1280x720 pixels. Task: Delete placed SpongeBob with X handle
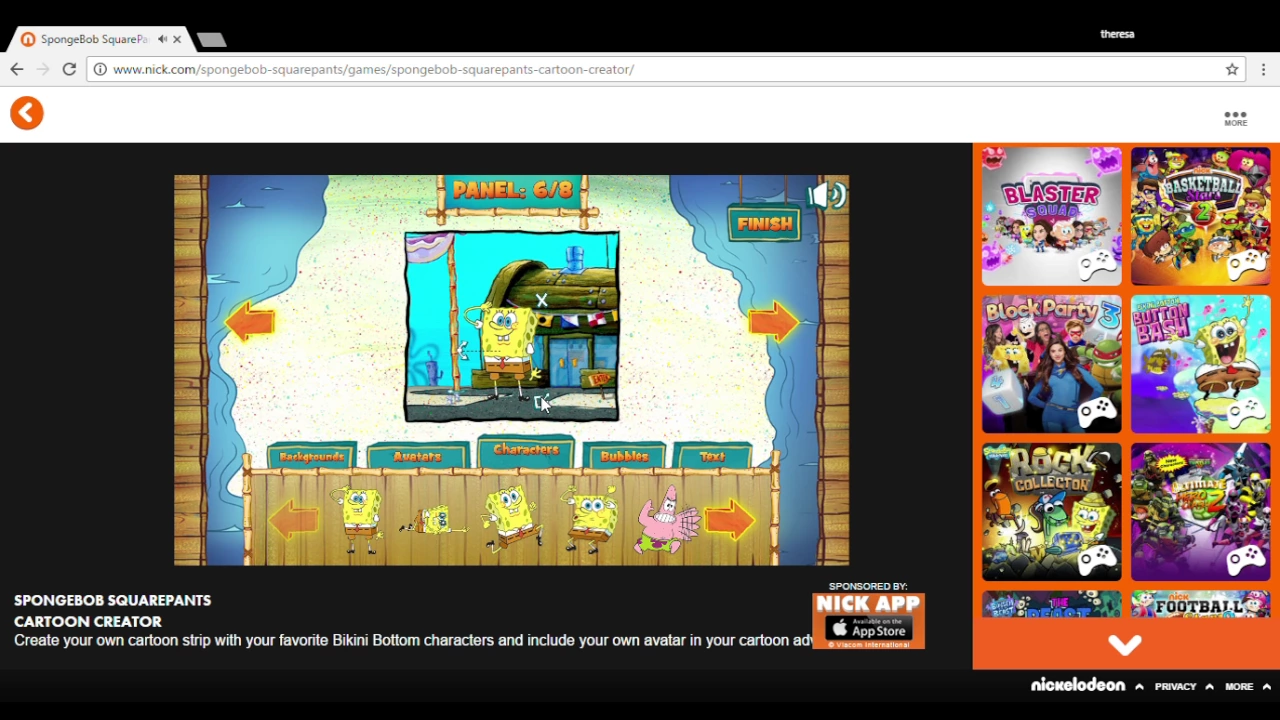click(541, 300)
